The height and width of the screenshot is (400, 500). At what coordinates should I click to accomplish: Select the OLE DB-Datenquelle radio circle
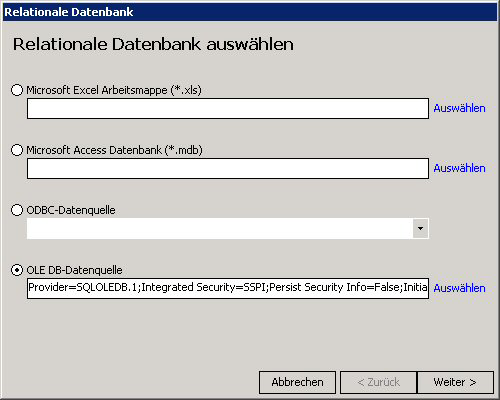point(17,270)
